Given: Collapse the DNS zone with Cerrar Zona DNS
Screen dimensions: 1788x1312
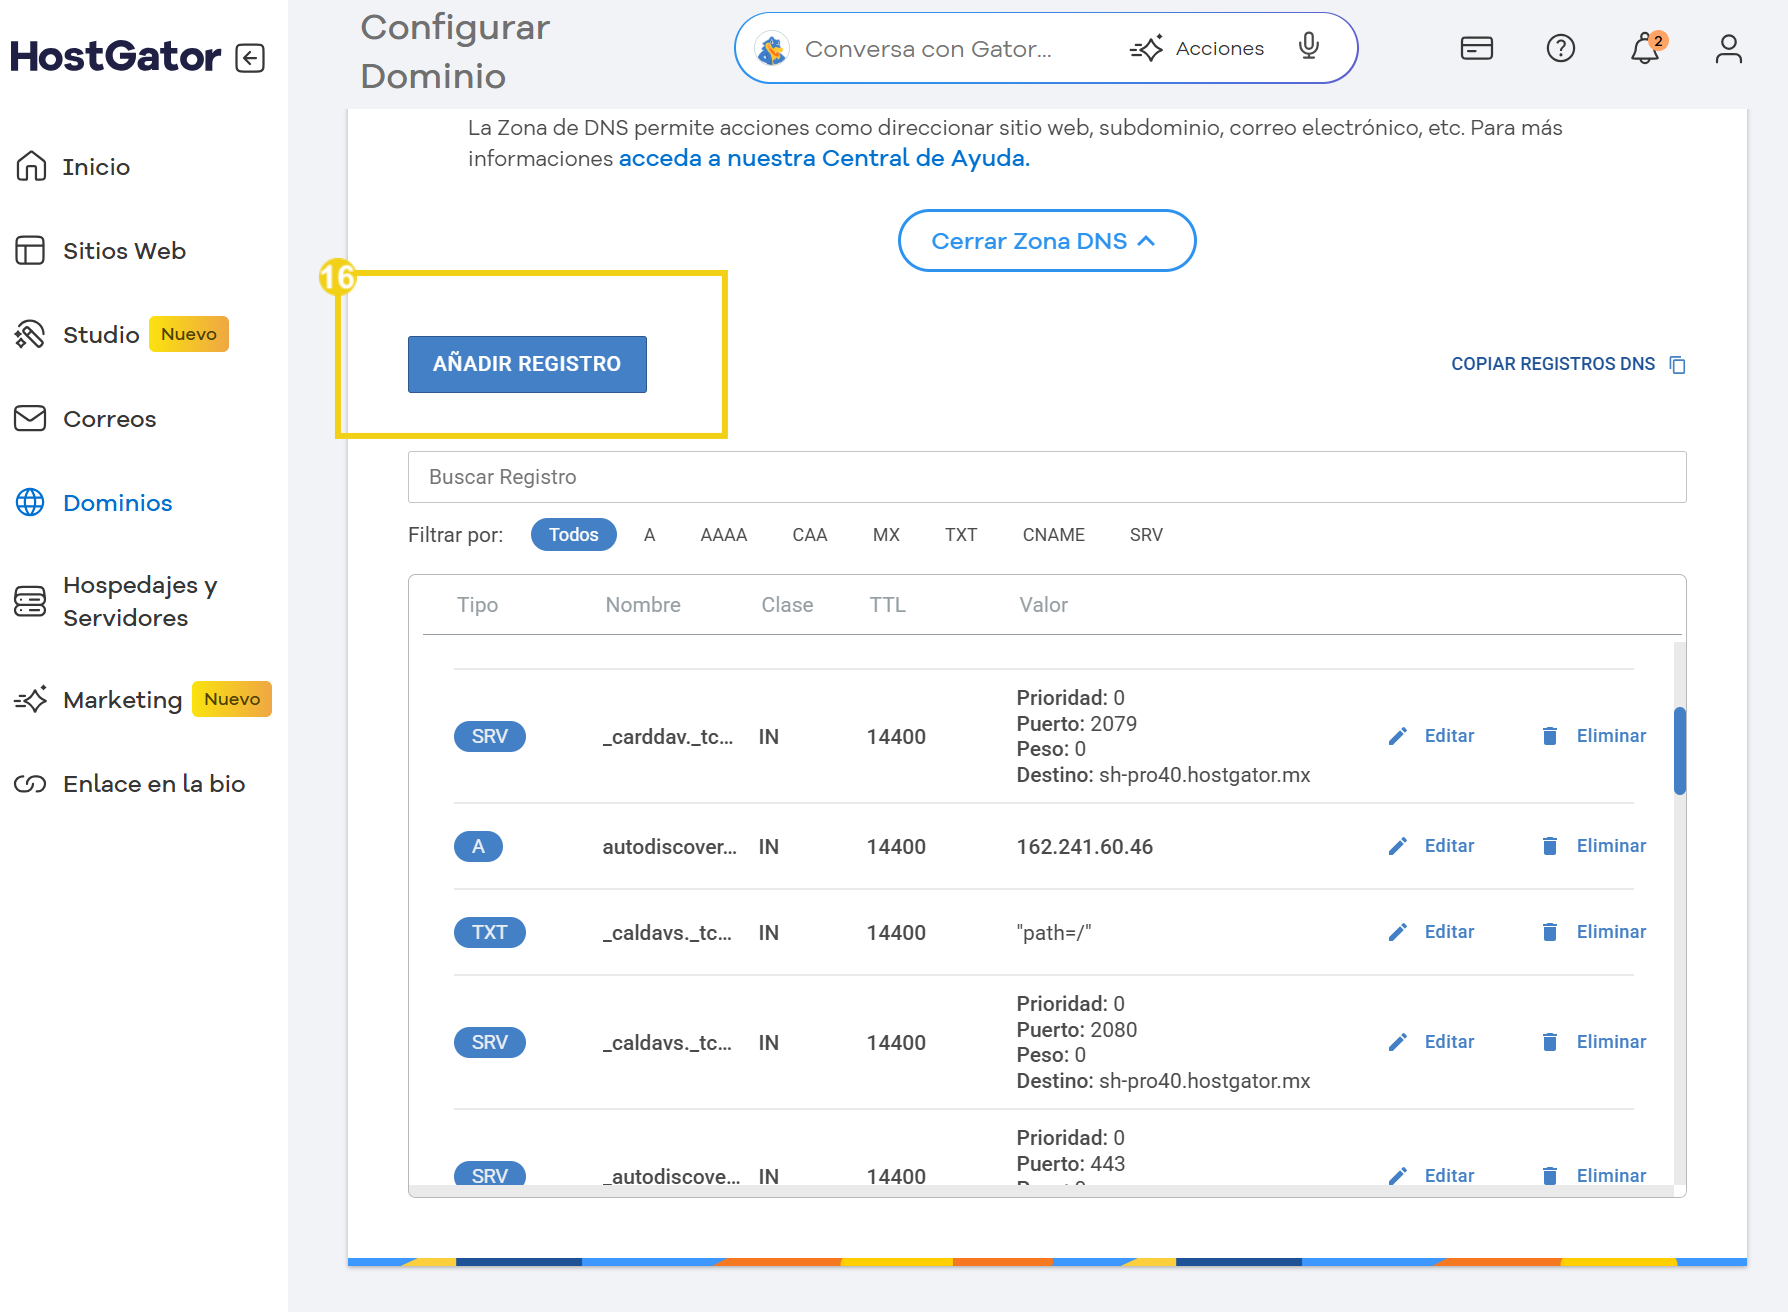Looking at the screenshot, I should (1046, 241).
